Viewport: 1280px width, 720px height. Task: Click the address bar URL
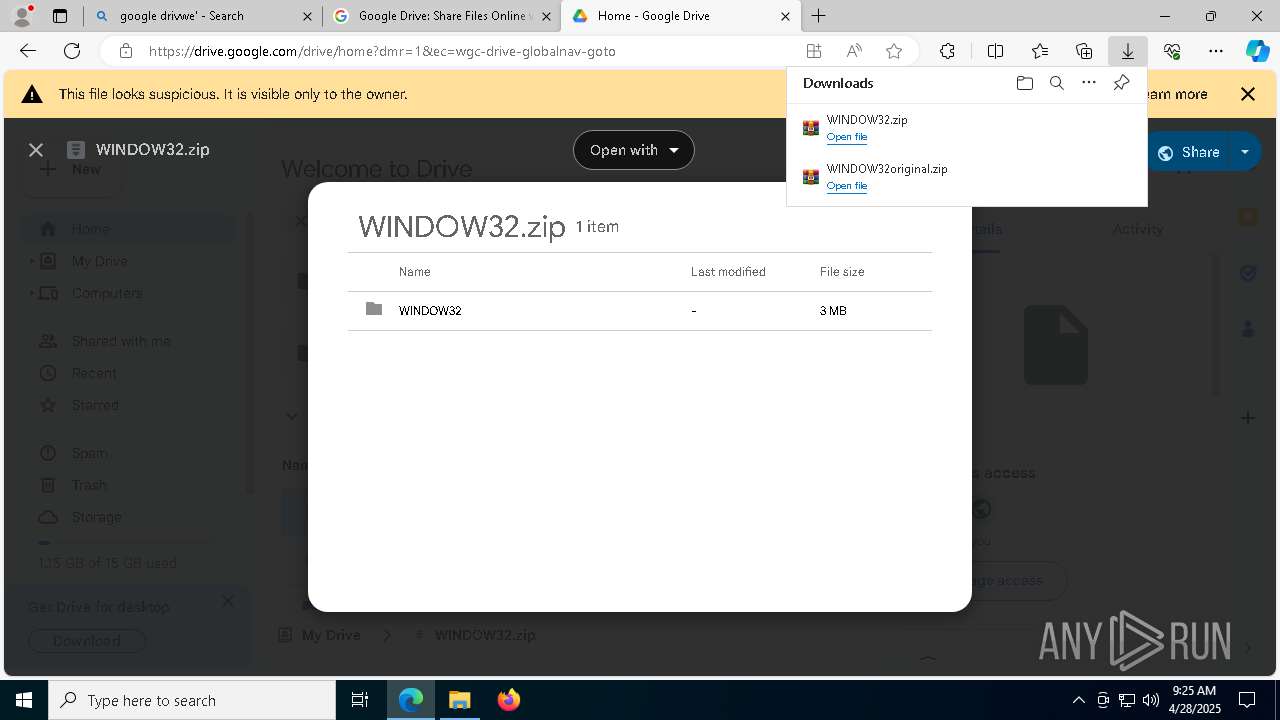coord(382,51)
